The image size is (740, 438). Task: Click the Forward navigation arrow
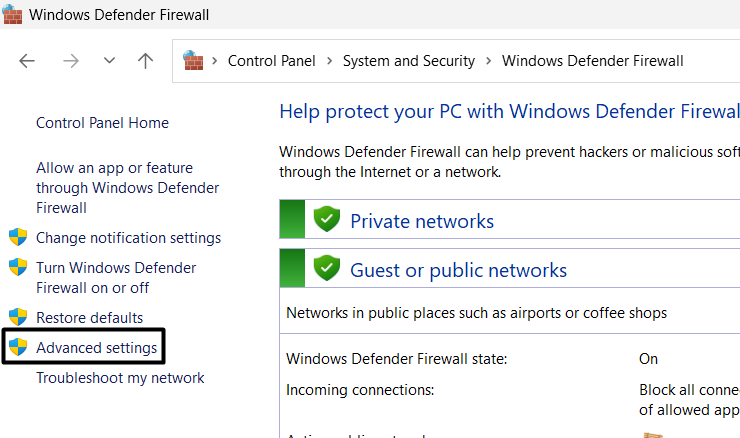point(71,61)
